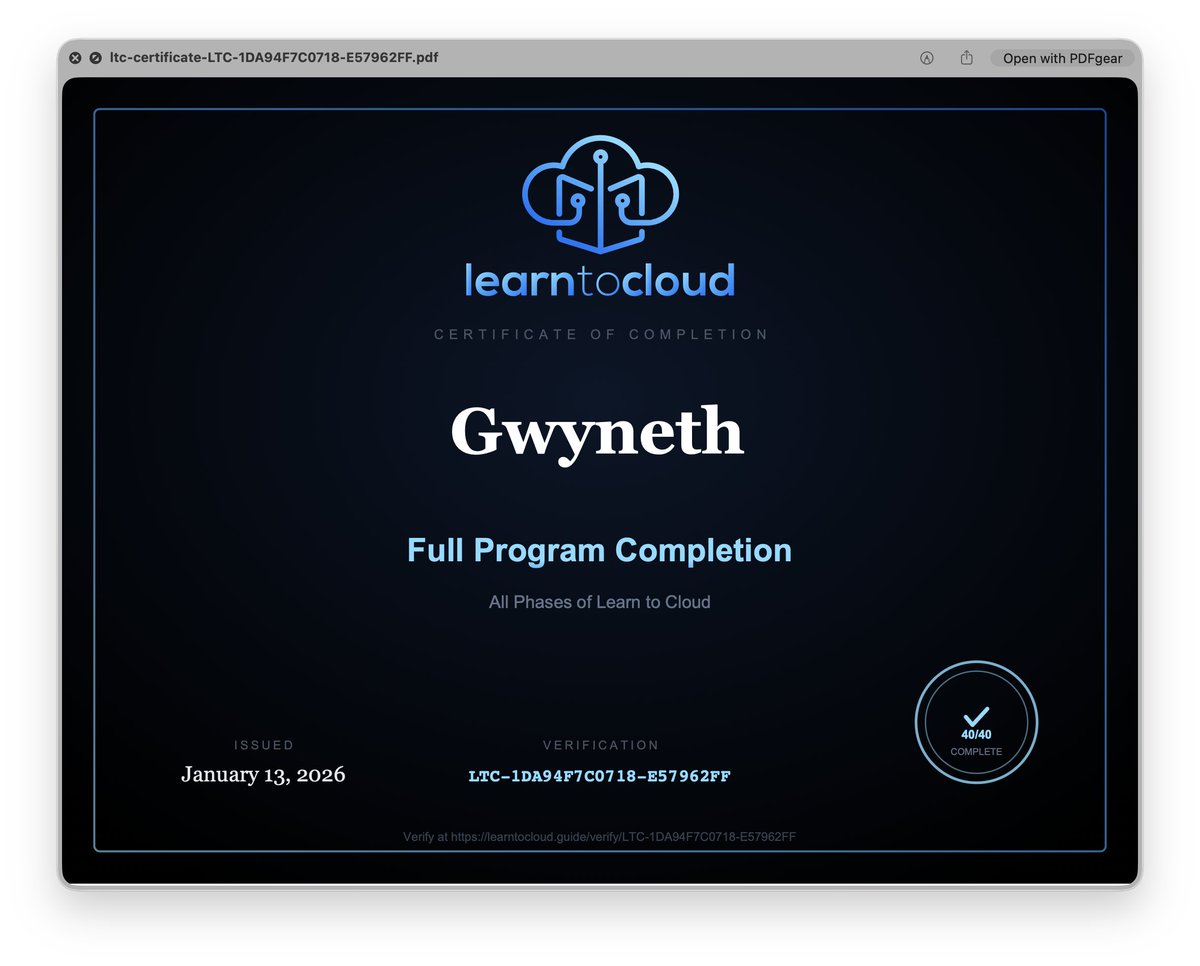Click the Share icon in title bar
The height and width of the screenshot is (966, 1200).
(x=966, y=58)
